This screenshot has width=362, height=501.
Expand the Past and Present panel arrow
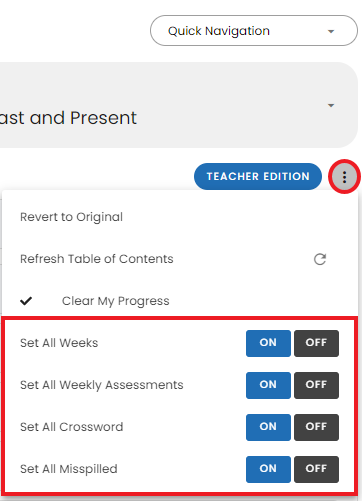pyautogui.click(x=331, y=105)
